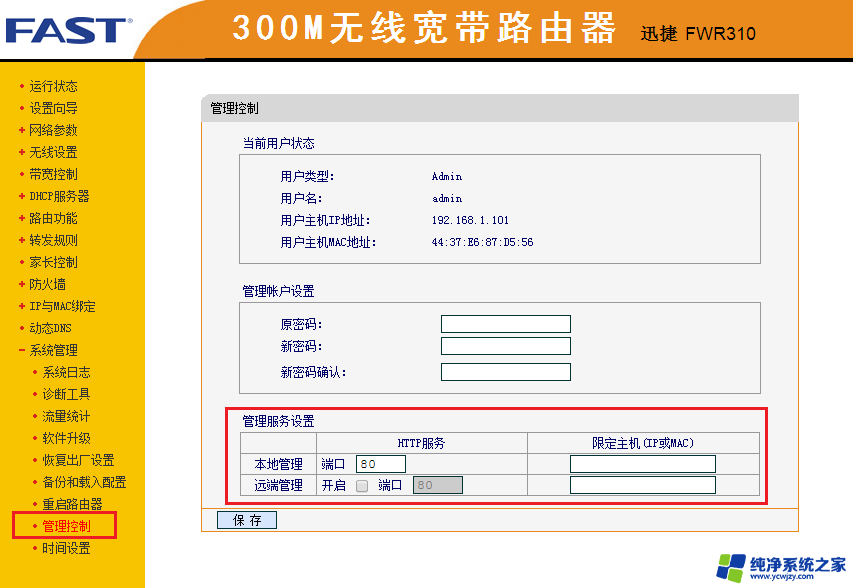Click the remote management host restriction field
This screenshot has height=588, width=853.
click(642, 485)
